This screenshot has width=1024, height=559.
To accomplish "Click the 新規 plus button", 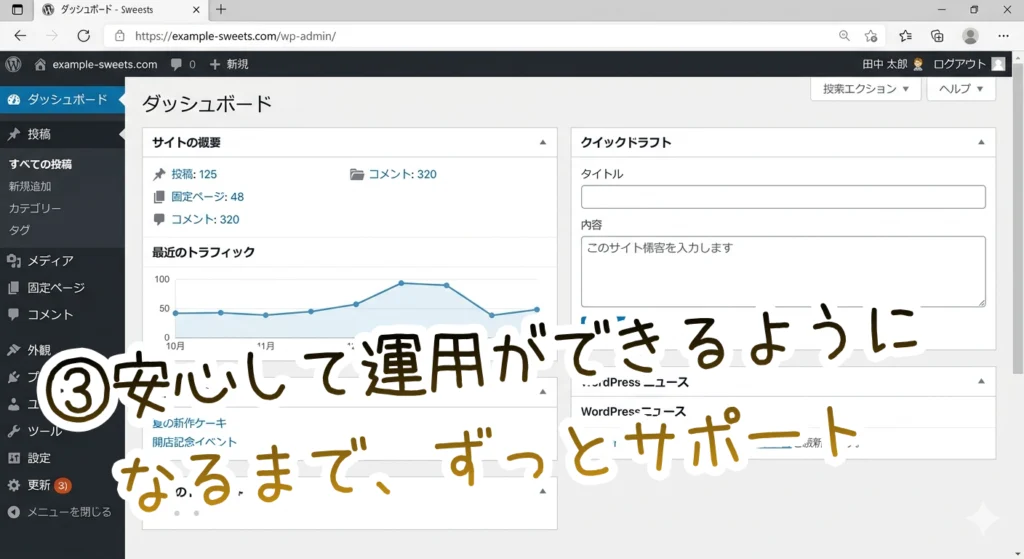I will coord(229,64).
